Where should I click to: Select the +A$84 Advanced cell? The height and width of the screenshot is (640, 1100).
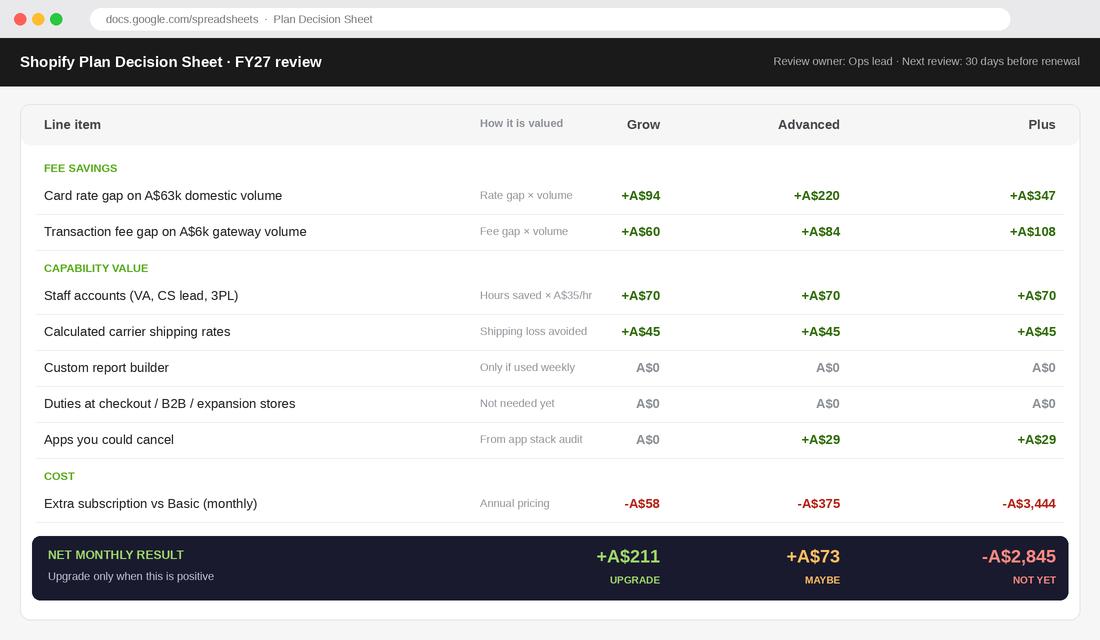pyautogui.click(x=821, y=232)
